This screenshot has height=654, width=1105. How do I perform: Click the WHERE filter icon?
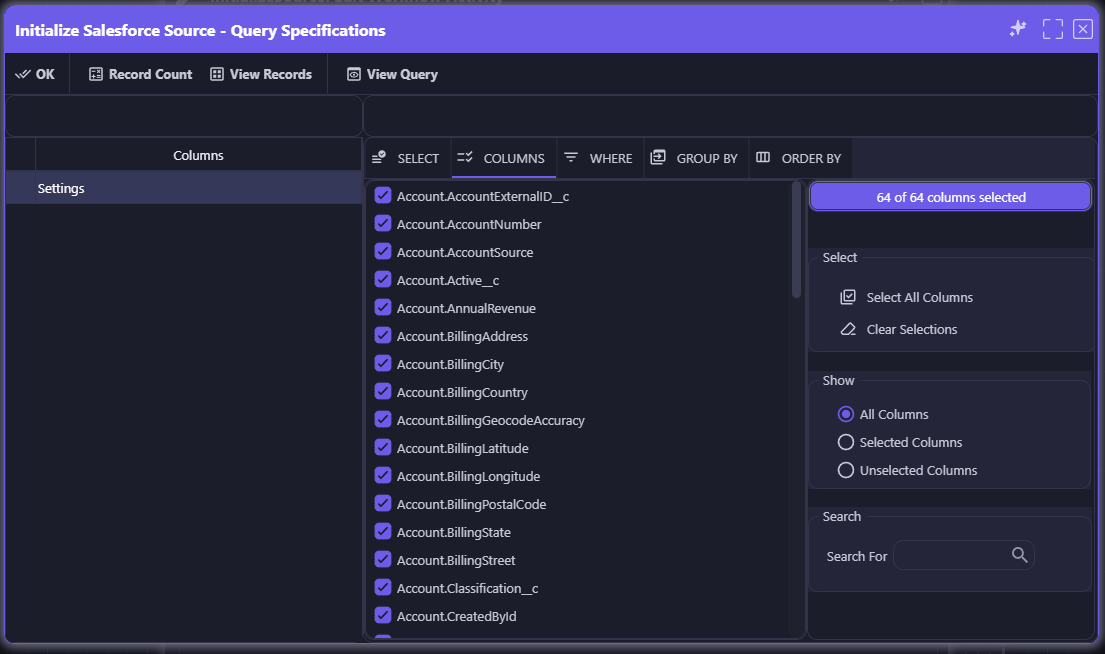[571, 156]
